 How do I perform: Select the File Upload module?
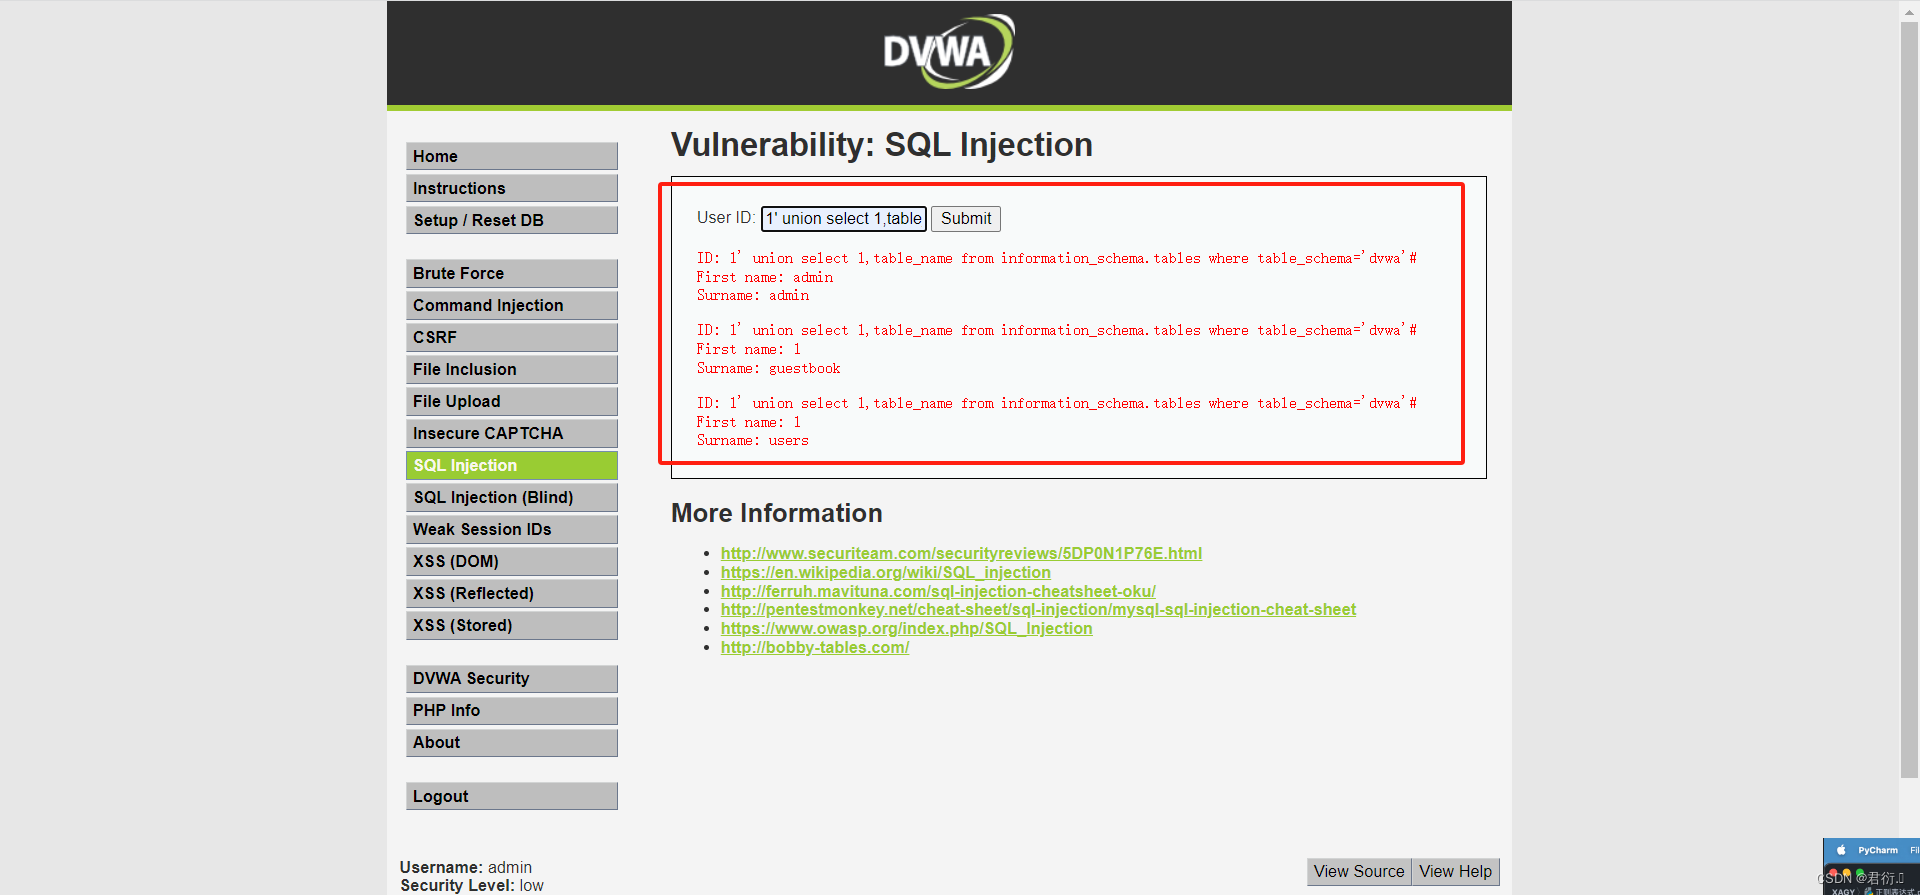pos(511,401)
